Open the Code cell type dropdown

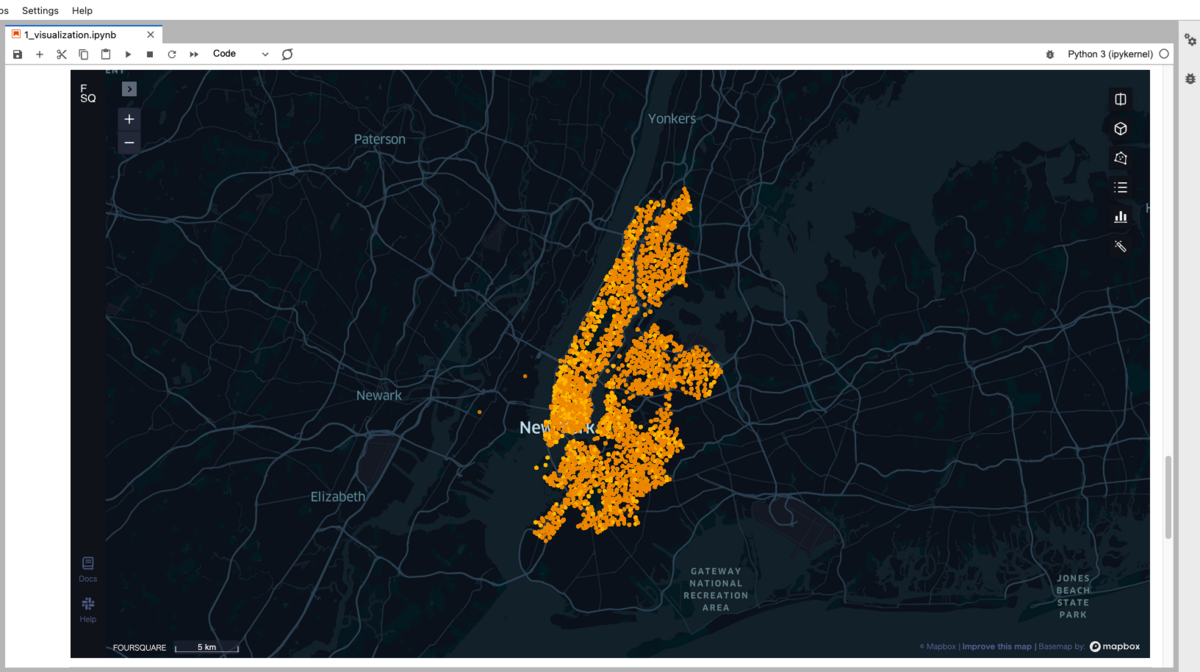coord(238,54)
